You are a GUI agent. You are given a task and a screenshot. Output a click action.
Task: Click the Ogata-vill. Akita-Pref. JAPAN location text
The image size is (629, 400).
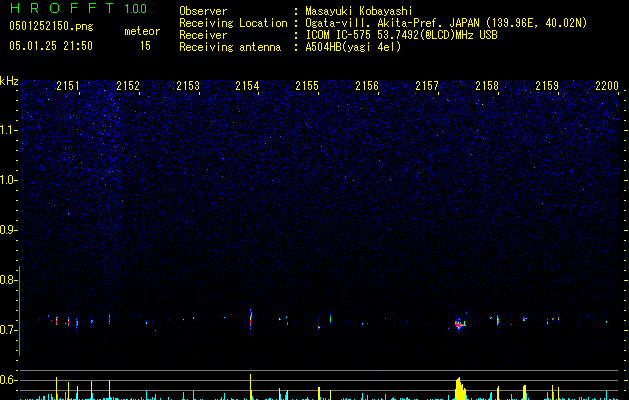446,23
